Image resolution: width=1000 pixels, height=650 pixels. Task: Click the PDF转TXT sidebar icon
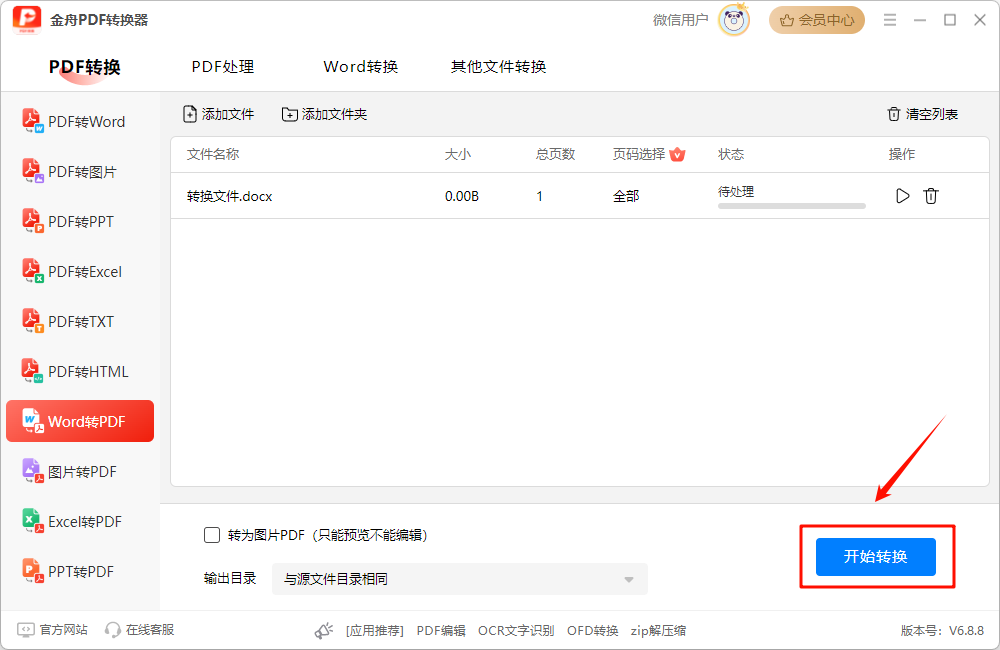(32, 321)
